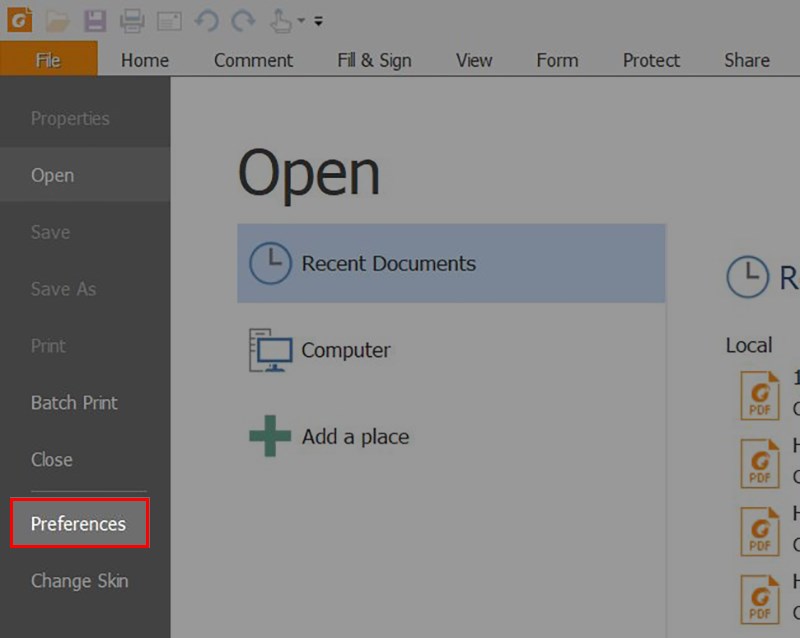The image size is (800, 638).
Task: Click the icon beside the Print icon
Action: (x=169, y=21)
